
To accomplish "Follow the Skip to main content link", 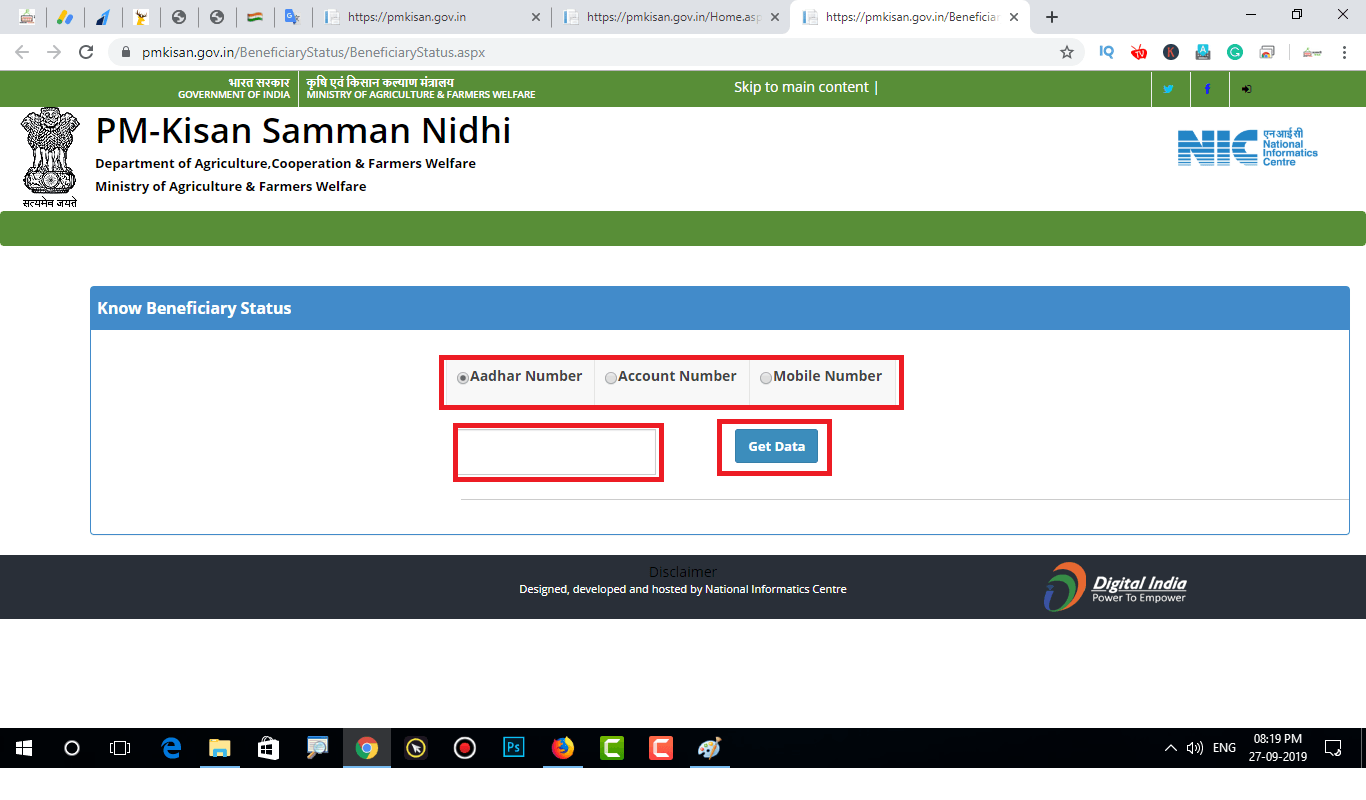I will point(801,87).
